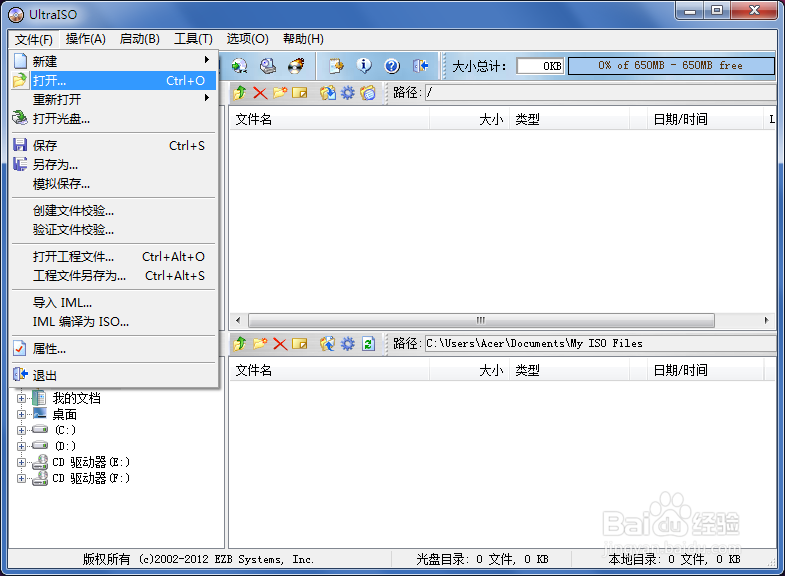Click the local path field My ISO Files

coord(600,344)
